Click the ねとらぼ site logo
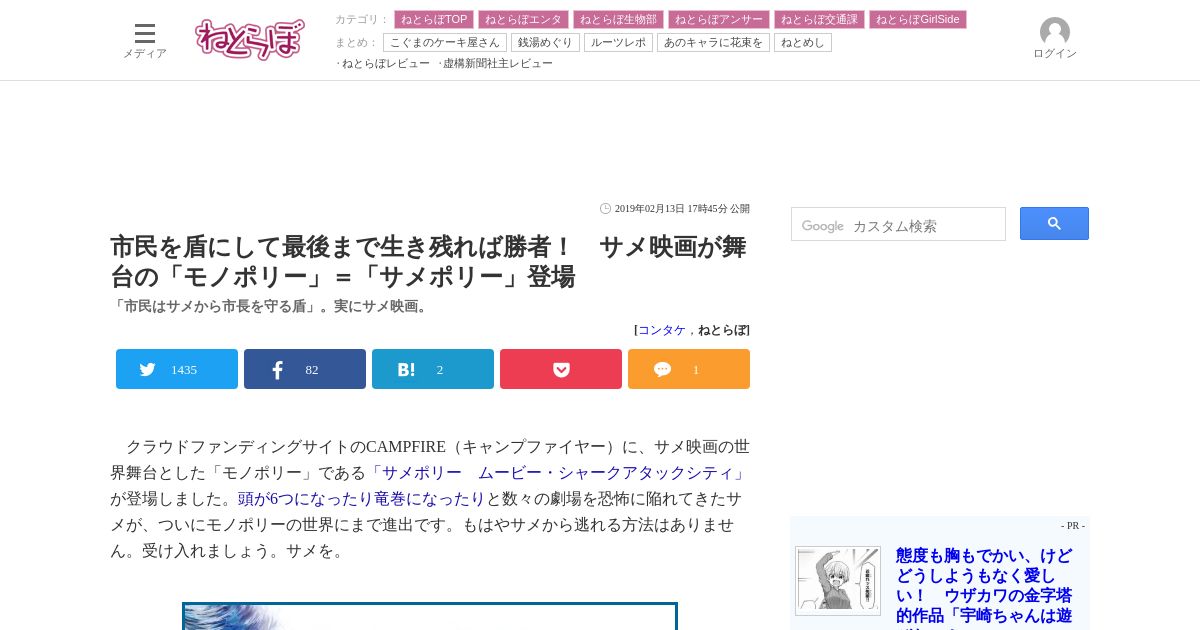Screen dimensions: 1200x630 coord(250,39)
